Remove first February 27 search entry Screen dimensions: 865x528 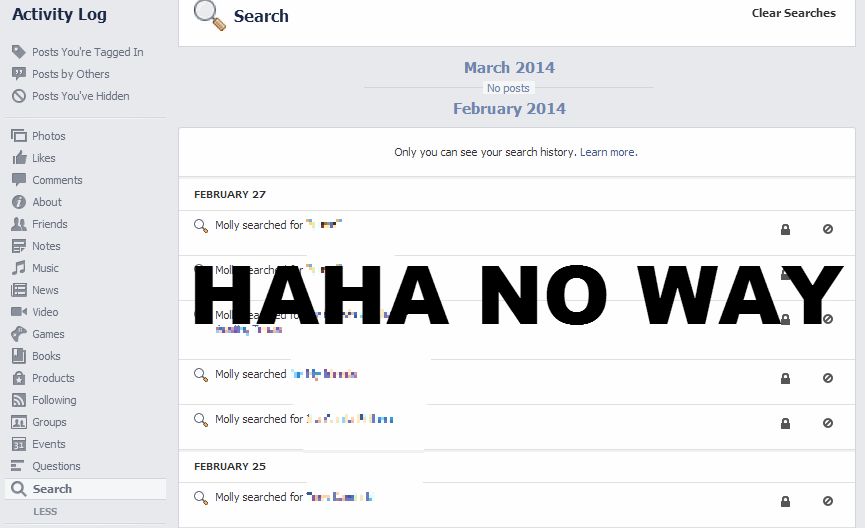(x=827, y=229)
